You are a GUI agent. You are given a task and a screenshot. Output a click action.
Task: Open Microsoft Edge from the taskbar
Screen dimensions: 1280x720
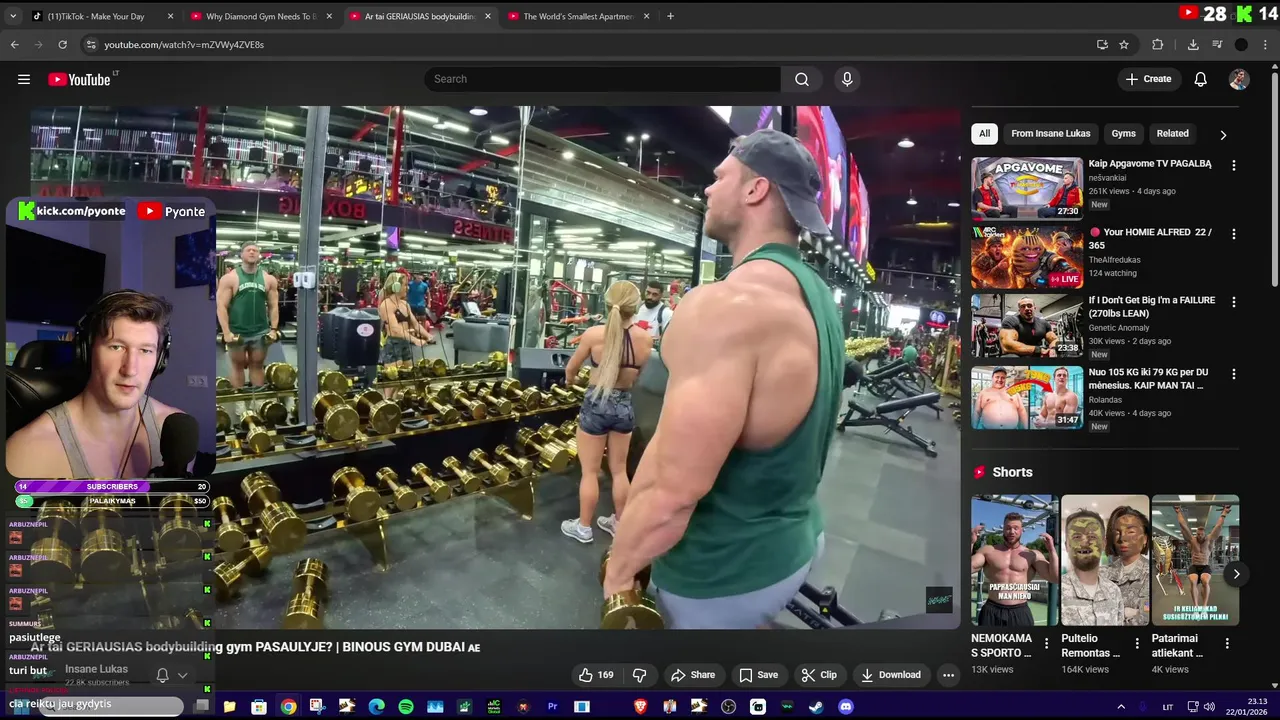pyautogui.click(x=376, y=706)
